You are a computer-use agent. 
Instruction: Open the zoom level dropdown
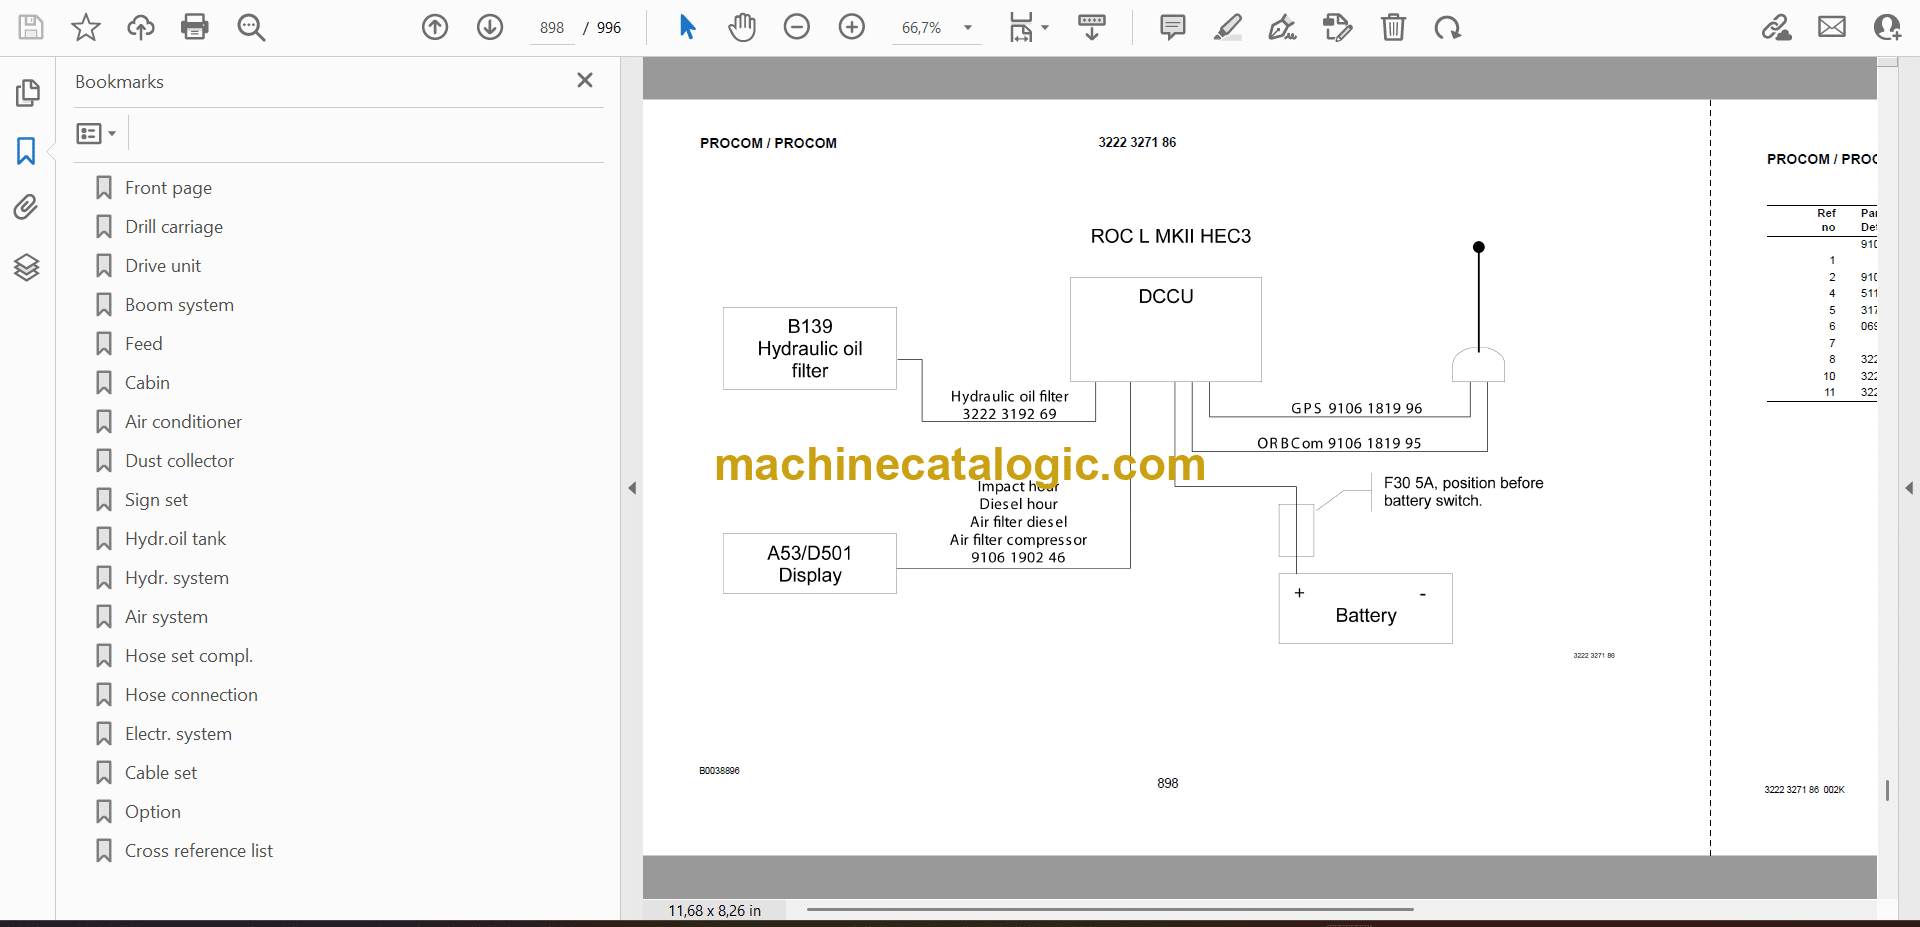967,28
